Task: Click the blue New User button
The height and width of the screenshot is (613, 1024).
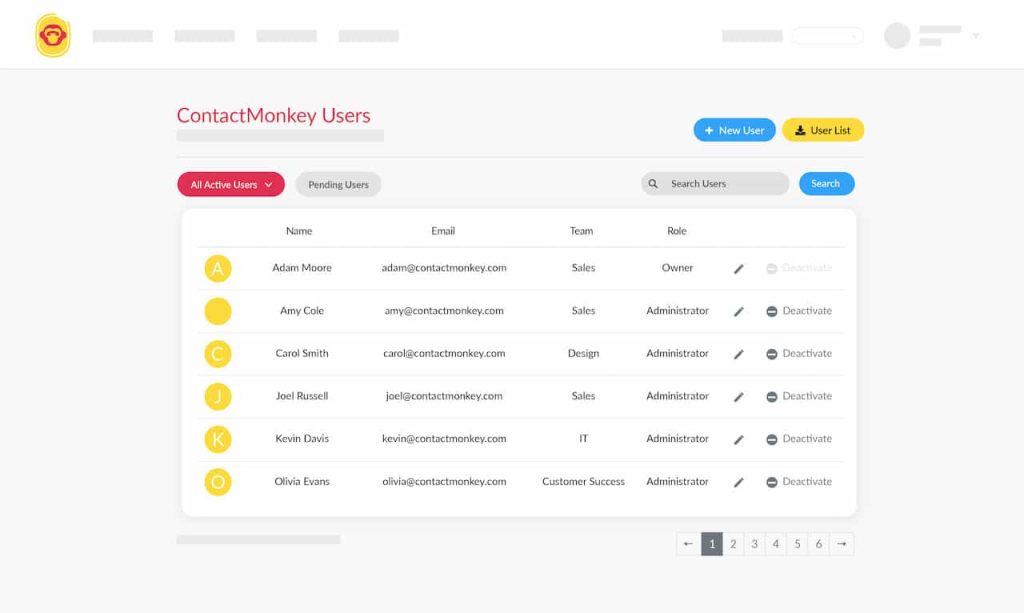Action: (735, 130)
